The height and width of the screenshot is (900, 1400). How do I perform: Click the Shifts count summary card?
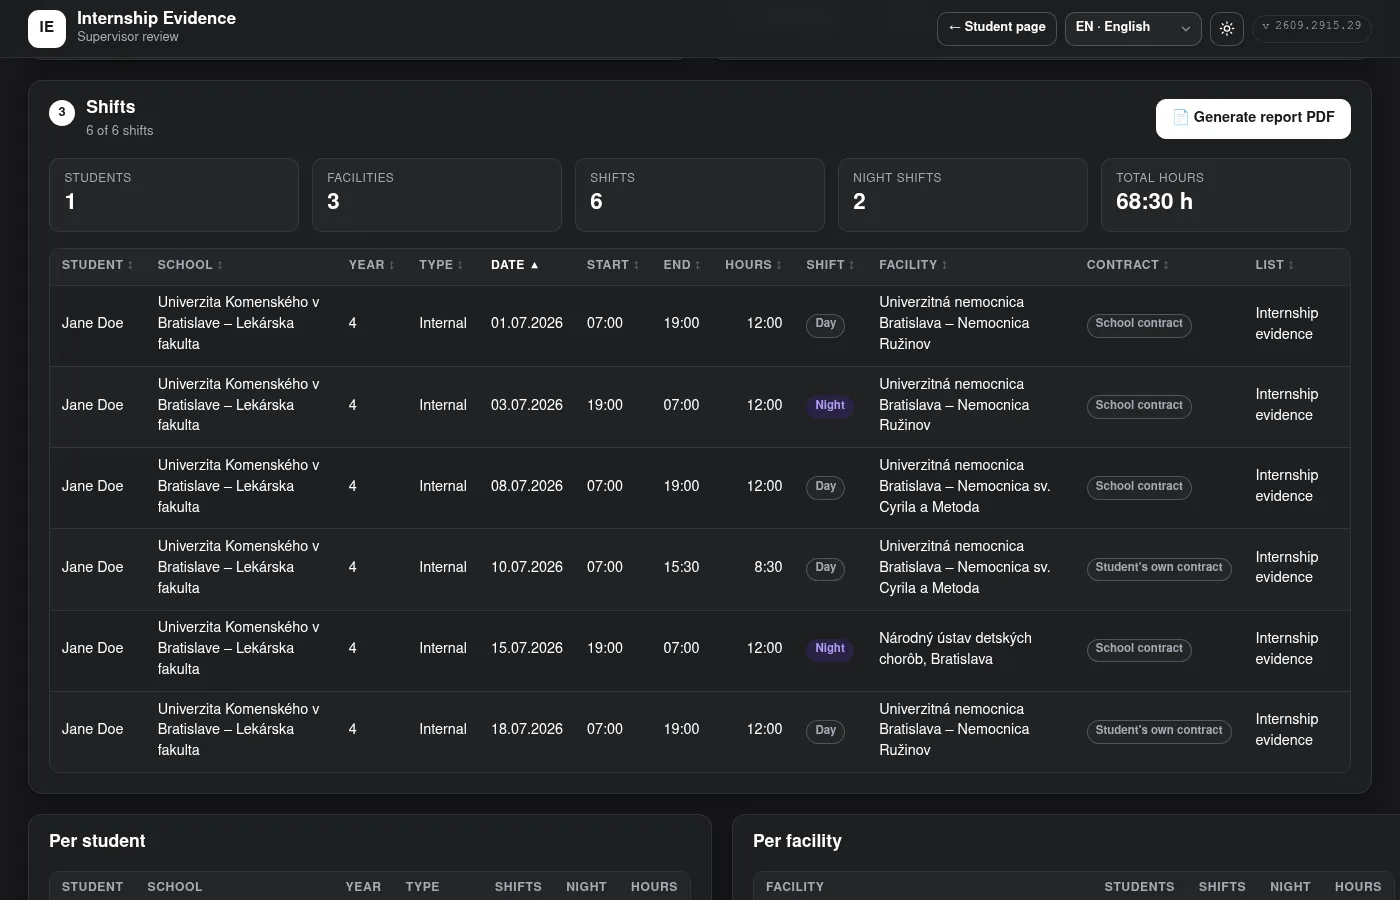(x=700, y=195)
